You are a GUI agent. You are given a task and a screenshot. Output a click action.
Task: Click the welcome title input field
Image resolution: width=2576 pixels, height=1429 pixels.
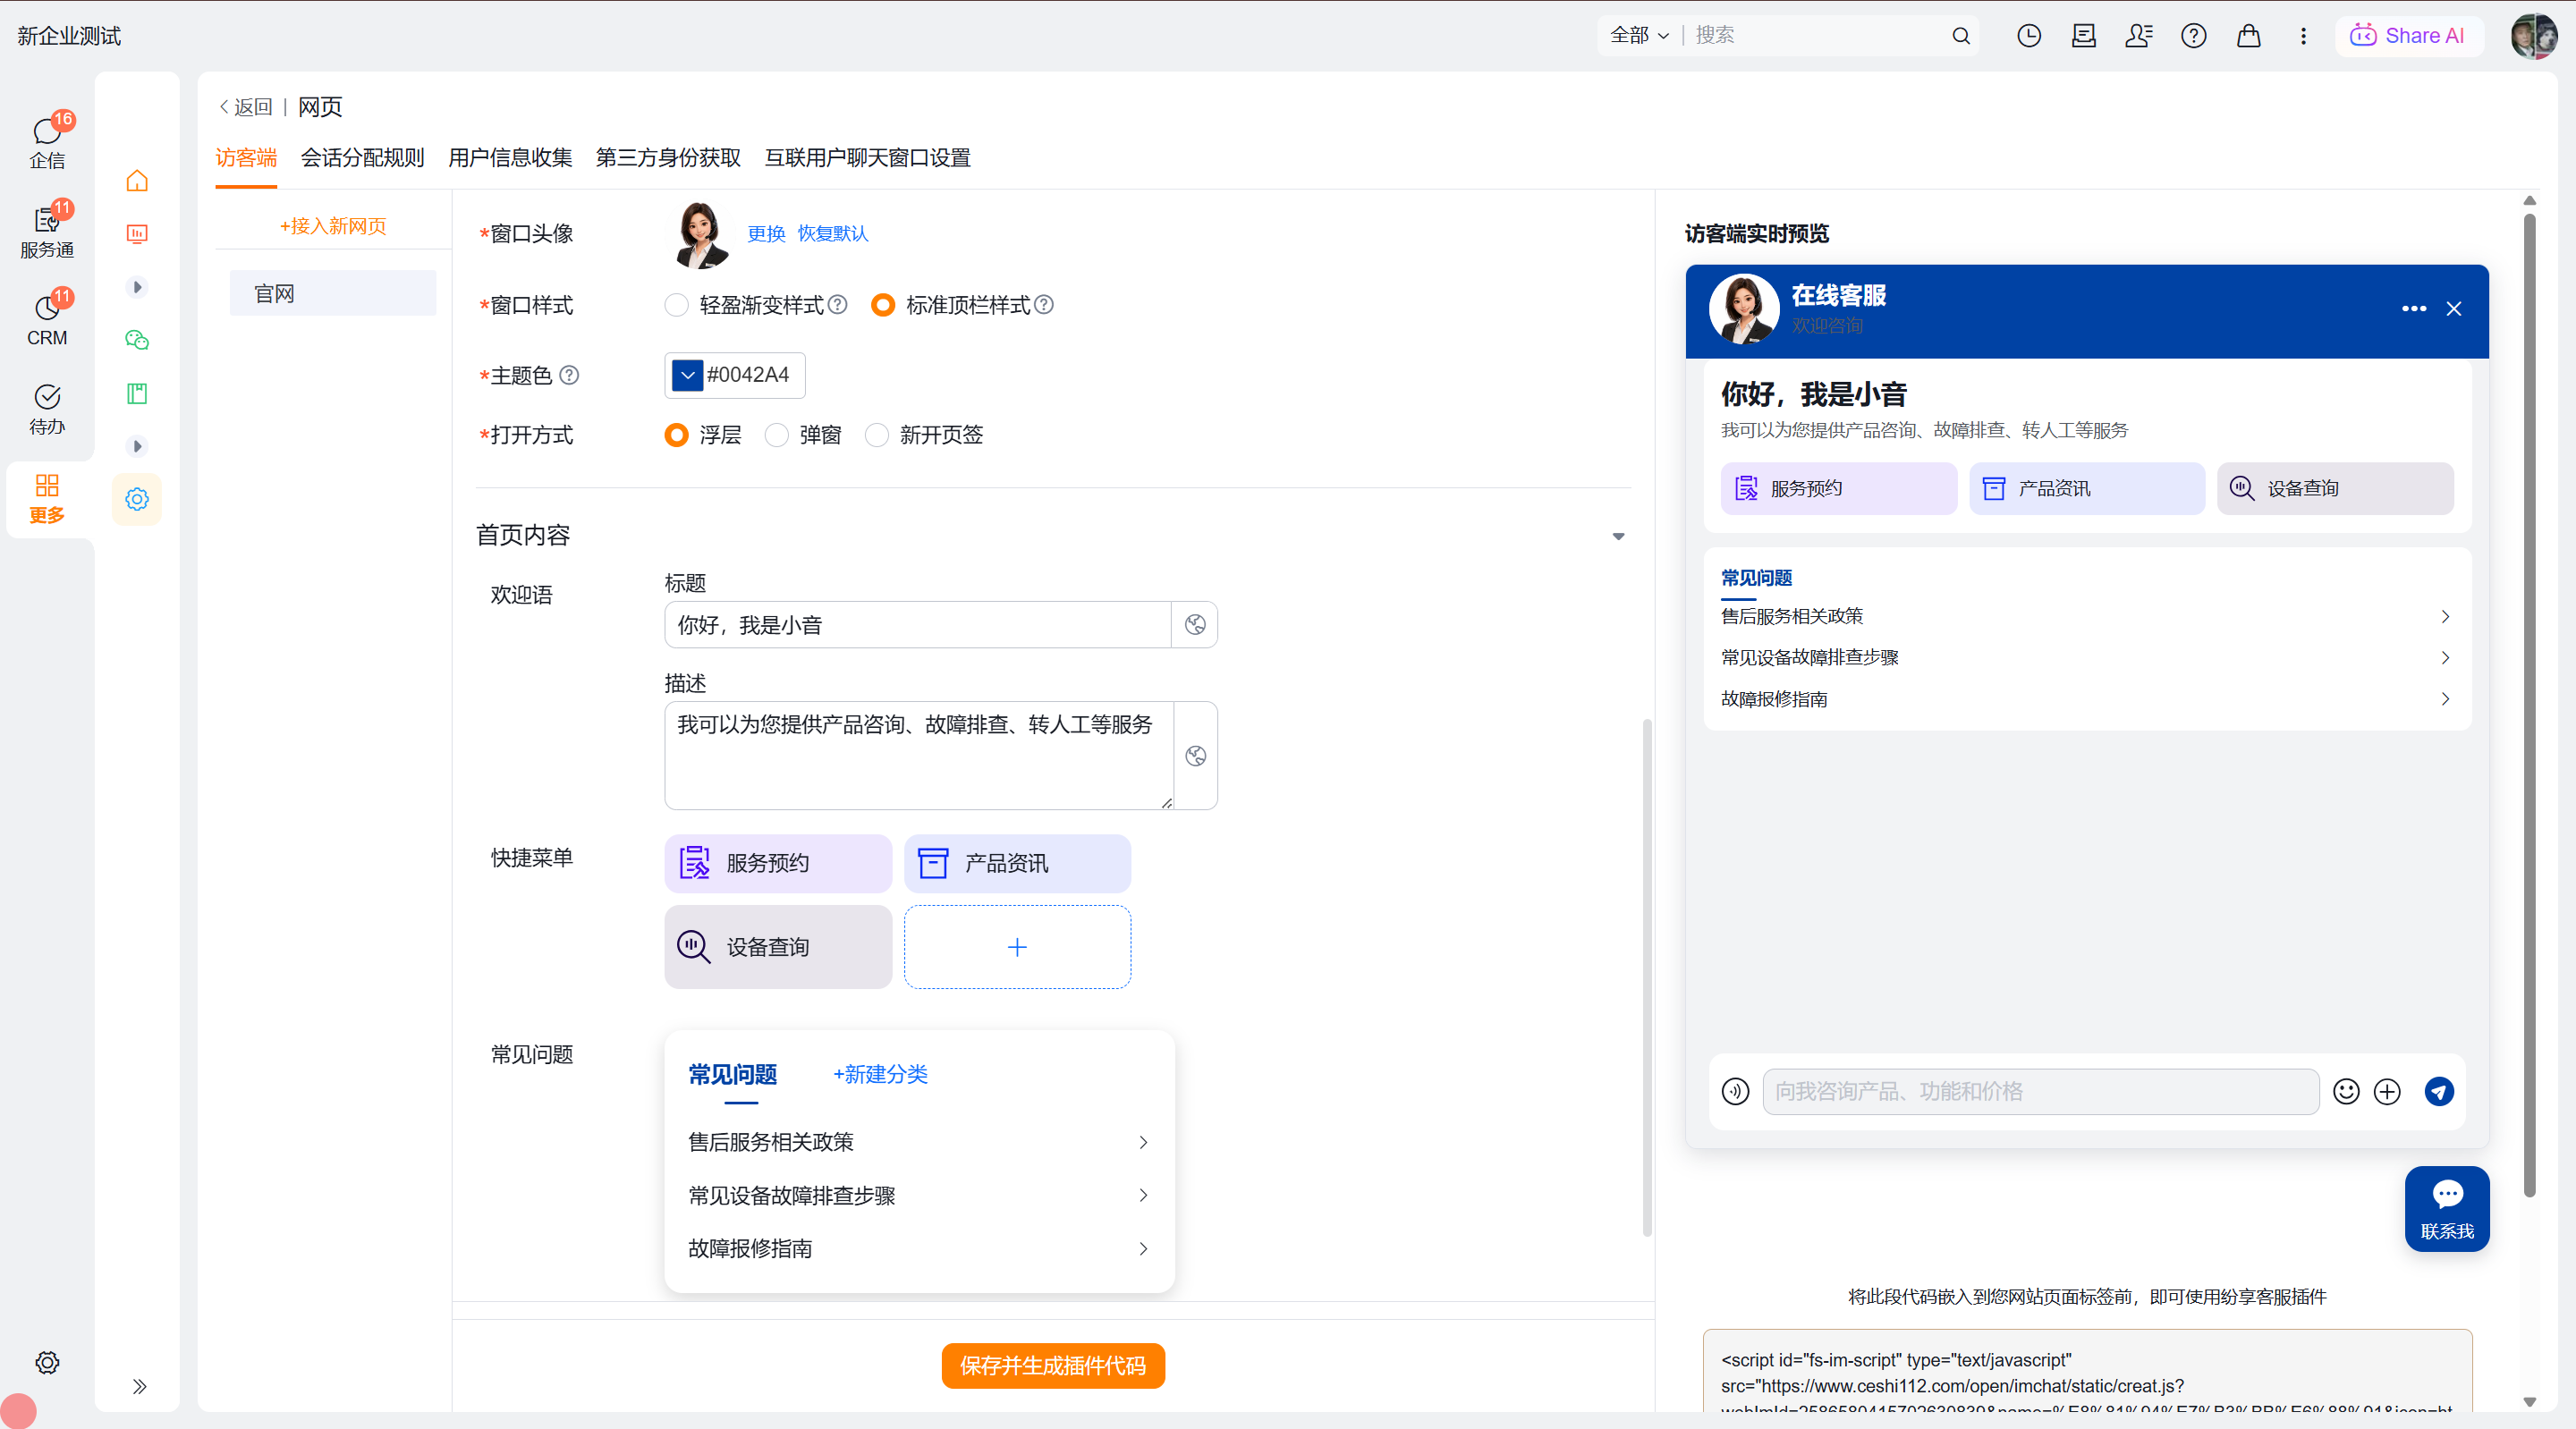coord(917,625)
